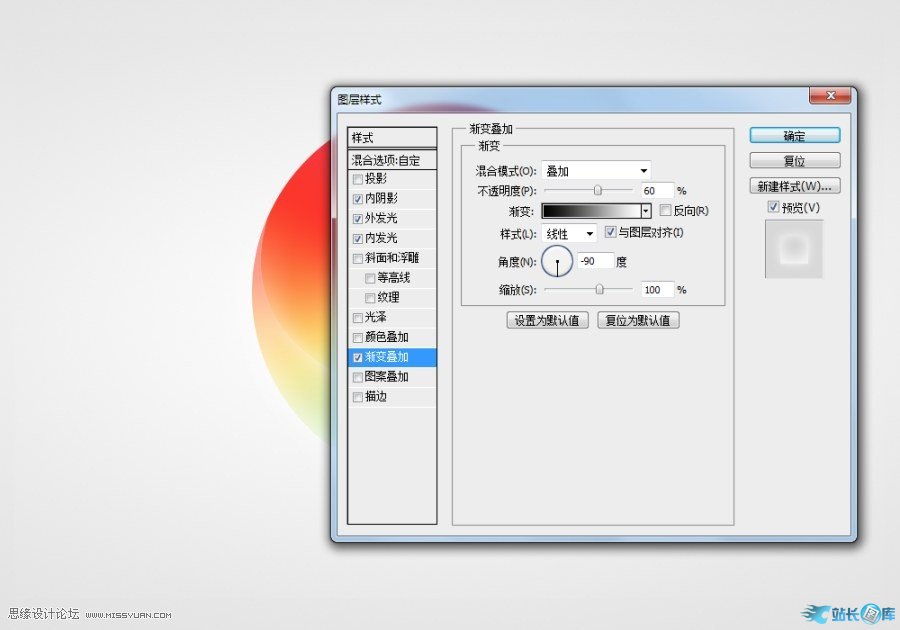Screen dimensions: 900x630
Task: Click the 复位 button
Action: [x=794, y=161]
